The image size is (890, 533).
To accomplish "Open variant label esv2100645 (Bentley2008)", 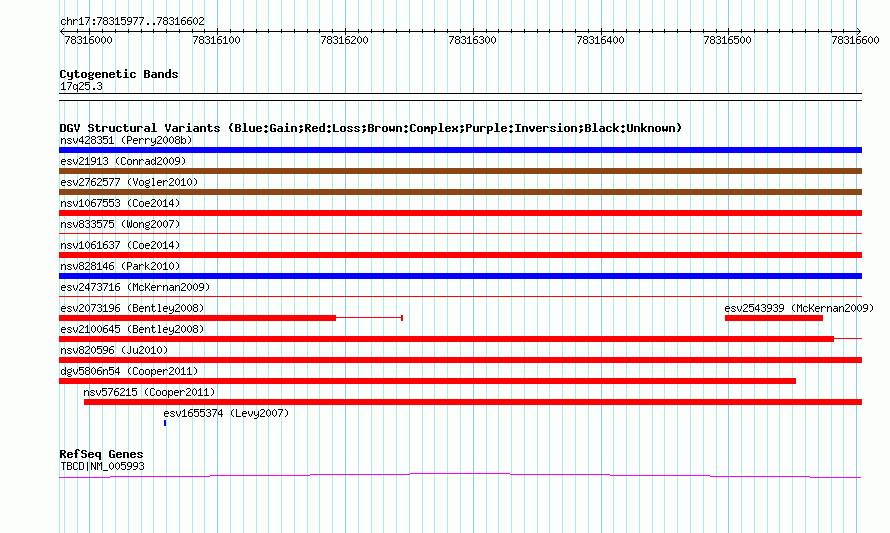I will [132, 329].
